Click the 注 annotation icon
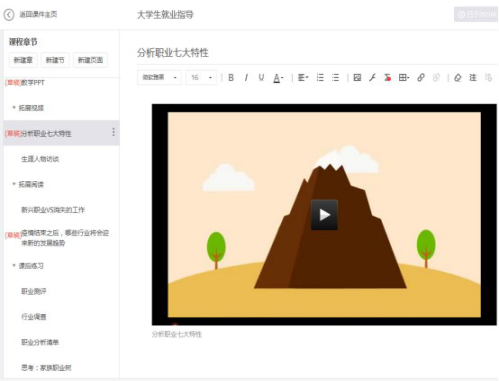Viewport: 499px width, 381px height. 473,78
